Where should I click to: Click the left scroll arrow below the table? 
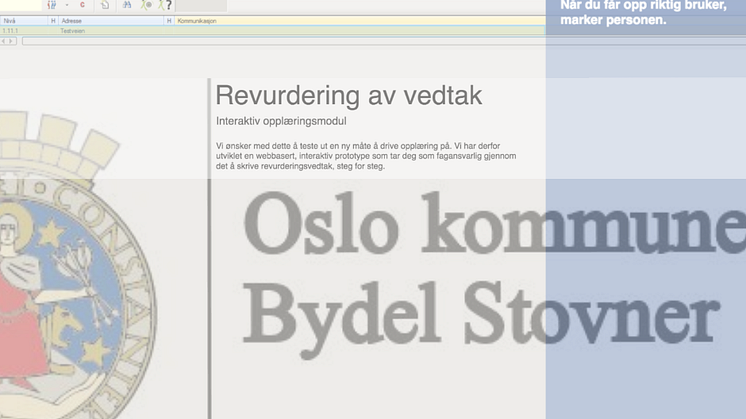point(4,41)
